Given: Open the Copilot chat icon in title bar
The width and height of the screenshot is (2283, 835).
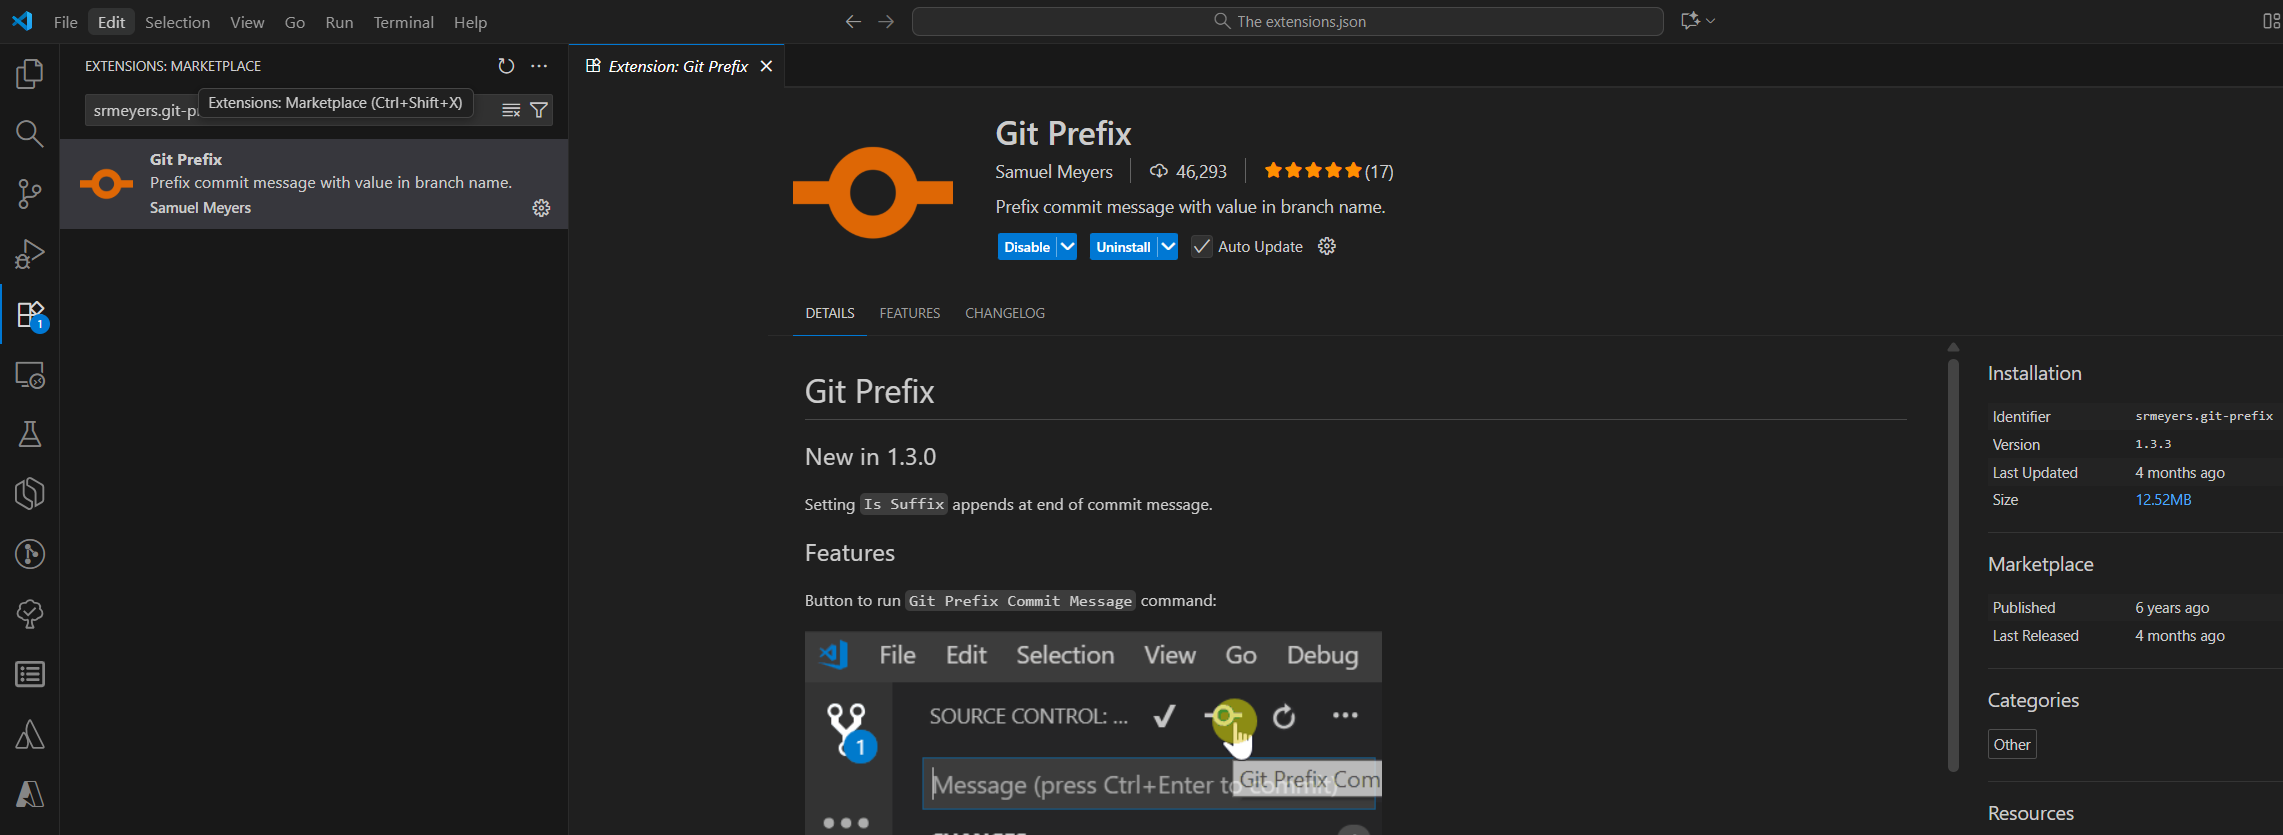Looking at the screenshot, I should point(1690,21).
